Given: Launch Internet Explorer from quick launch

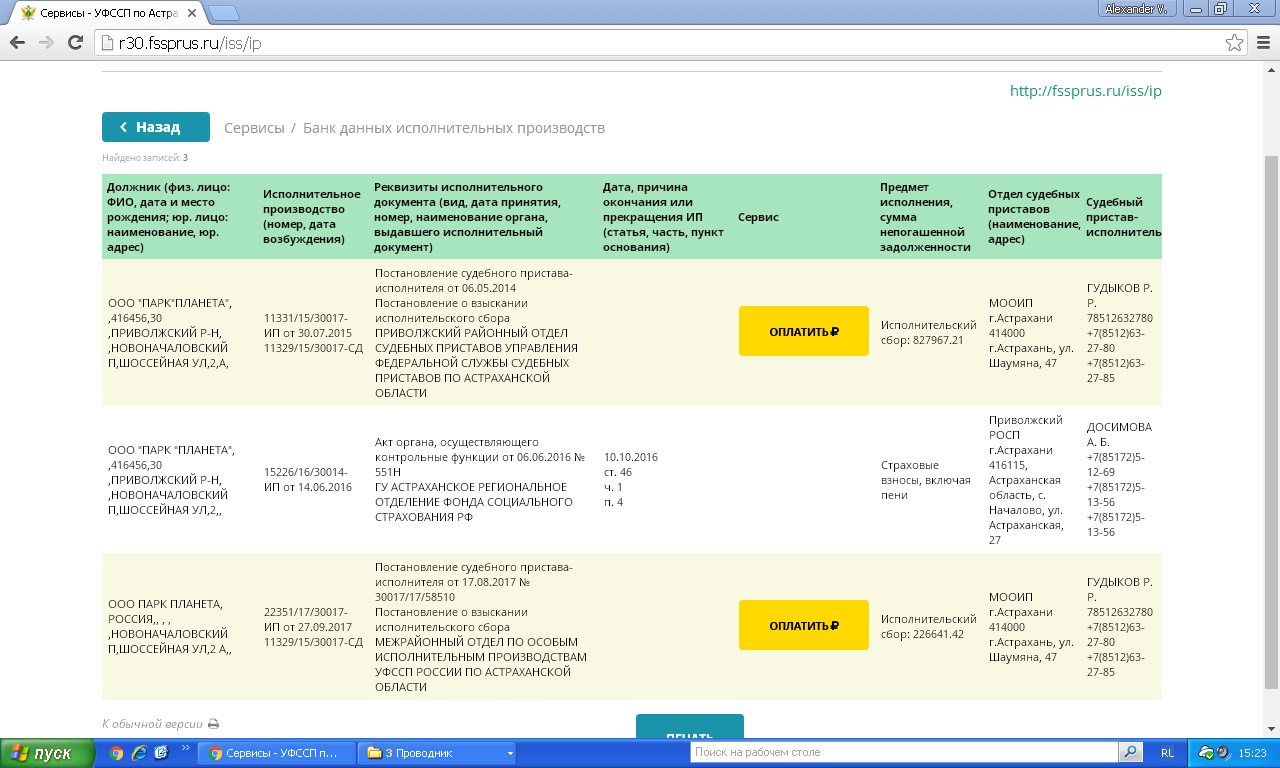Looking at the screenshot, I should point(139,753).
